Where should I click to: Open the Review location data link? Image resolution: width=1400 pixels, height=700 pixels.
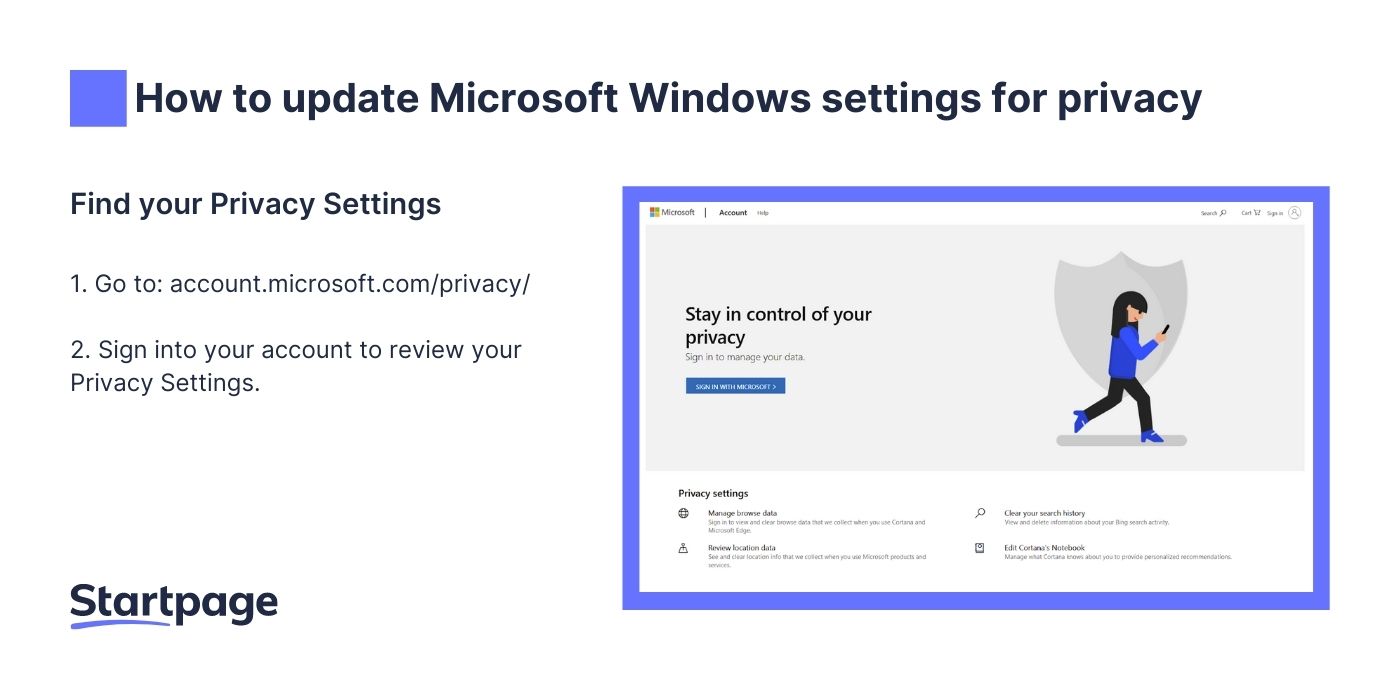point(741,548)
